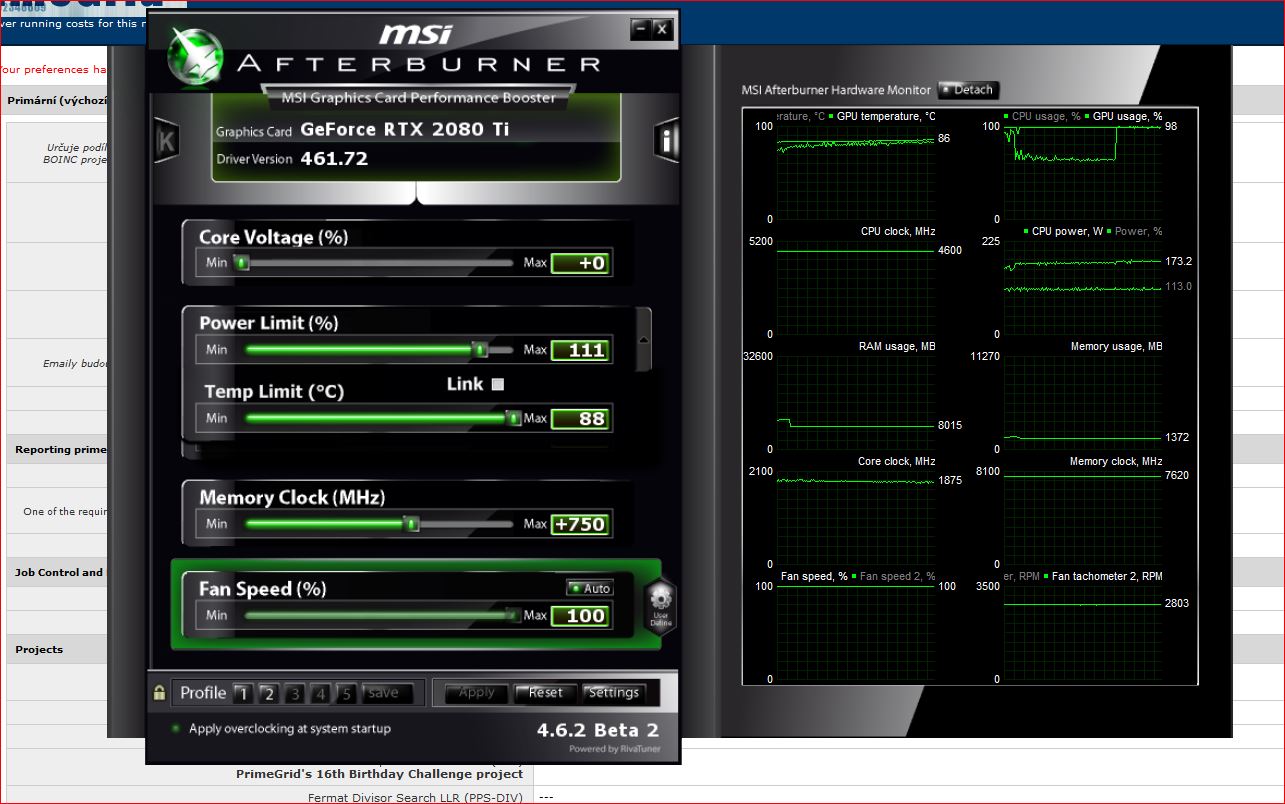Screen dimensions: 1285x804
Task: Enable Apply overclocking at system startup
Action: point(176,729)
